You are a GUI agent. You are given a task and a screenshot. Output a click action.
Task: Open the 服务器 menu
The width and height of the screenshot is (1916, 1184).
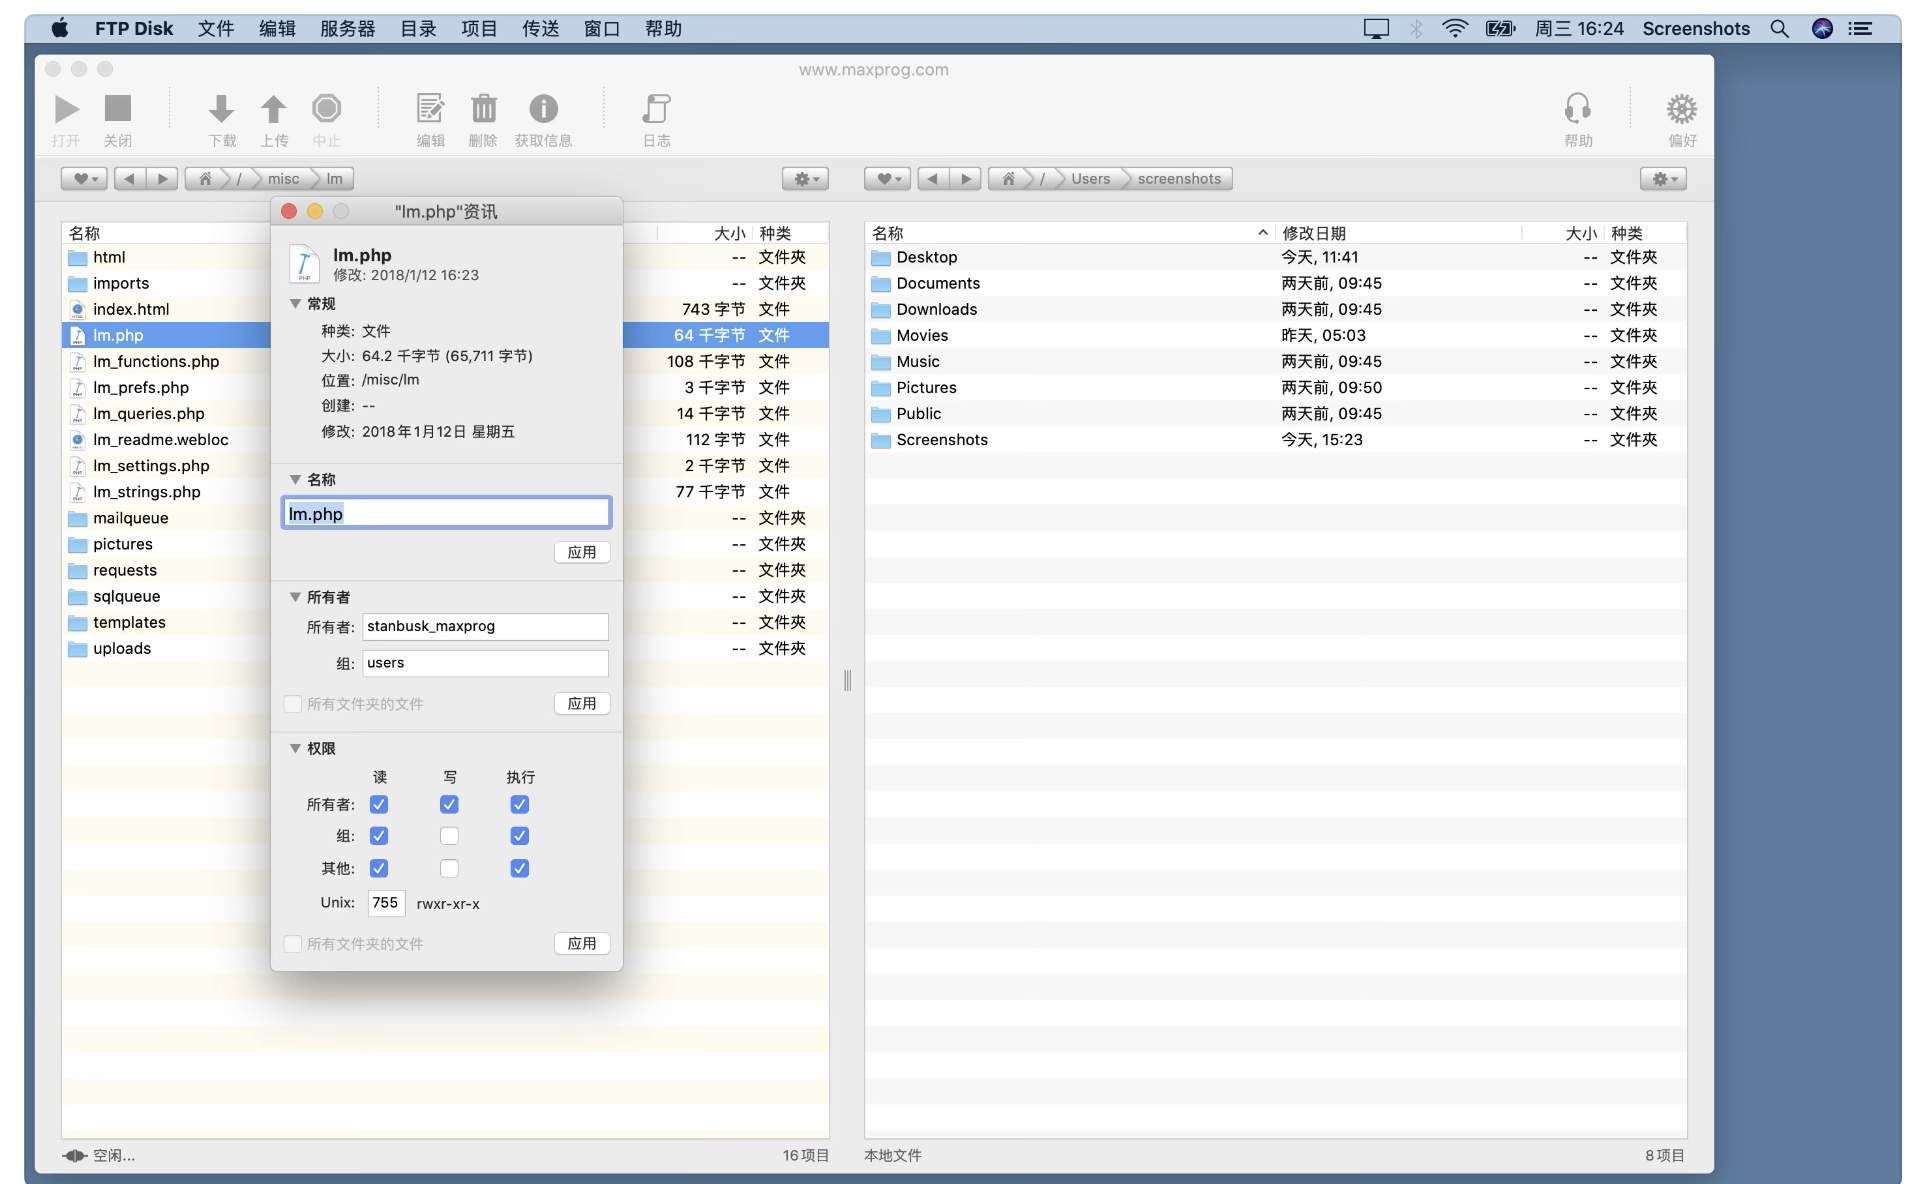point(347,29)
